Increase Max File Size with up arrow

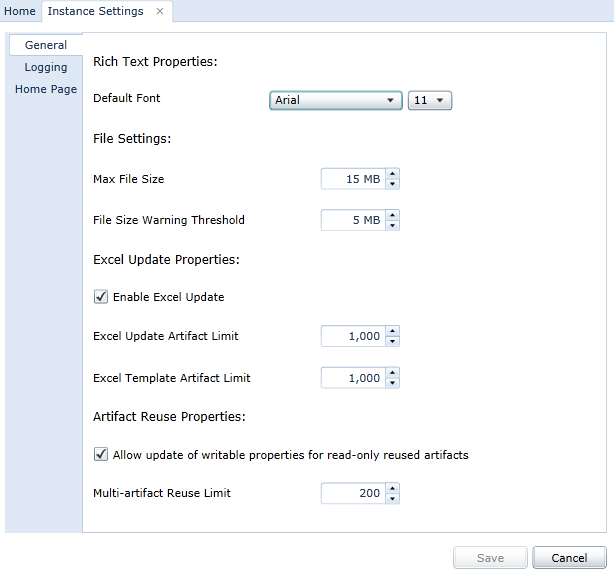[392, 174]
